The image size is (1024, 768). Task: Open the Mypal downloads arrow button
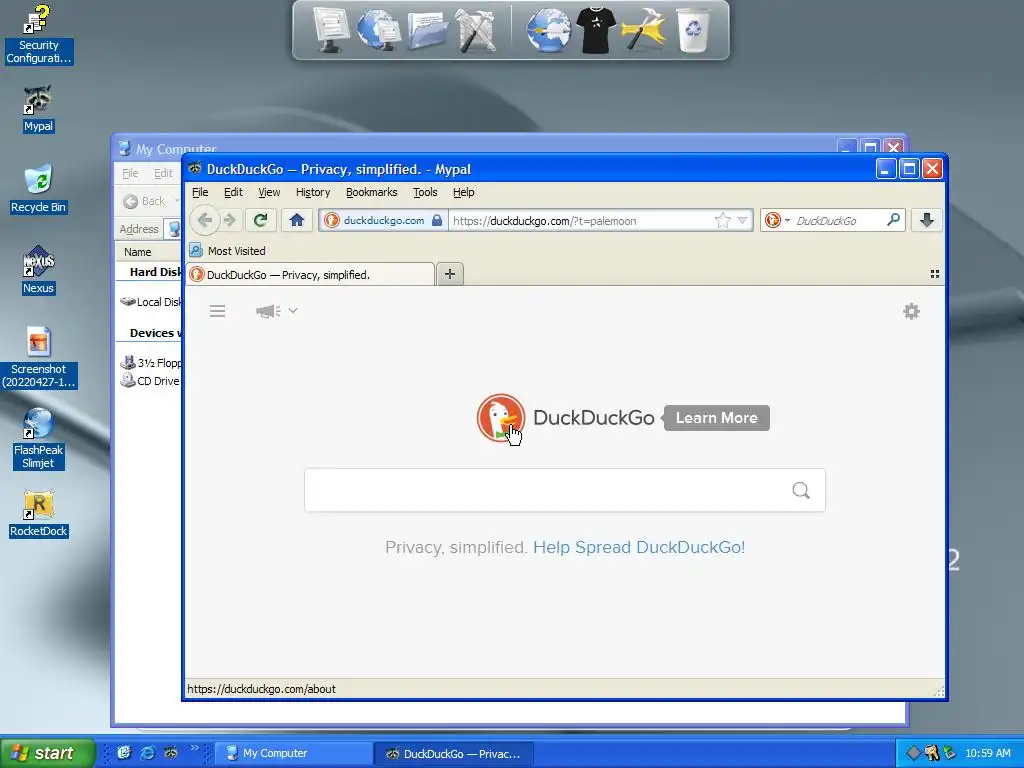point(927,220)
